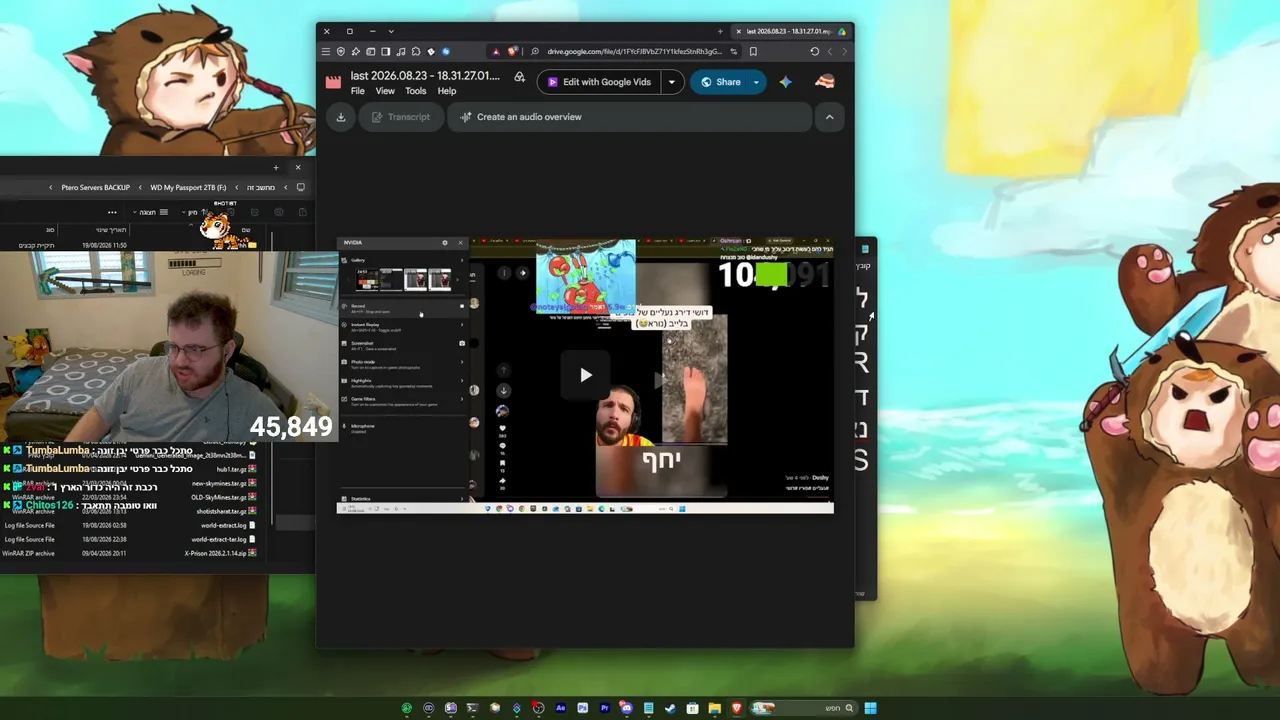Click Edit with Google Vids button
This screenshot has width=1280, height=720.
click(x=599, y=82)
